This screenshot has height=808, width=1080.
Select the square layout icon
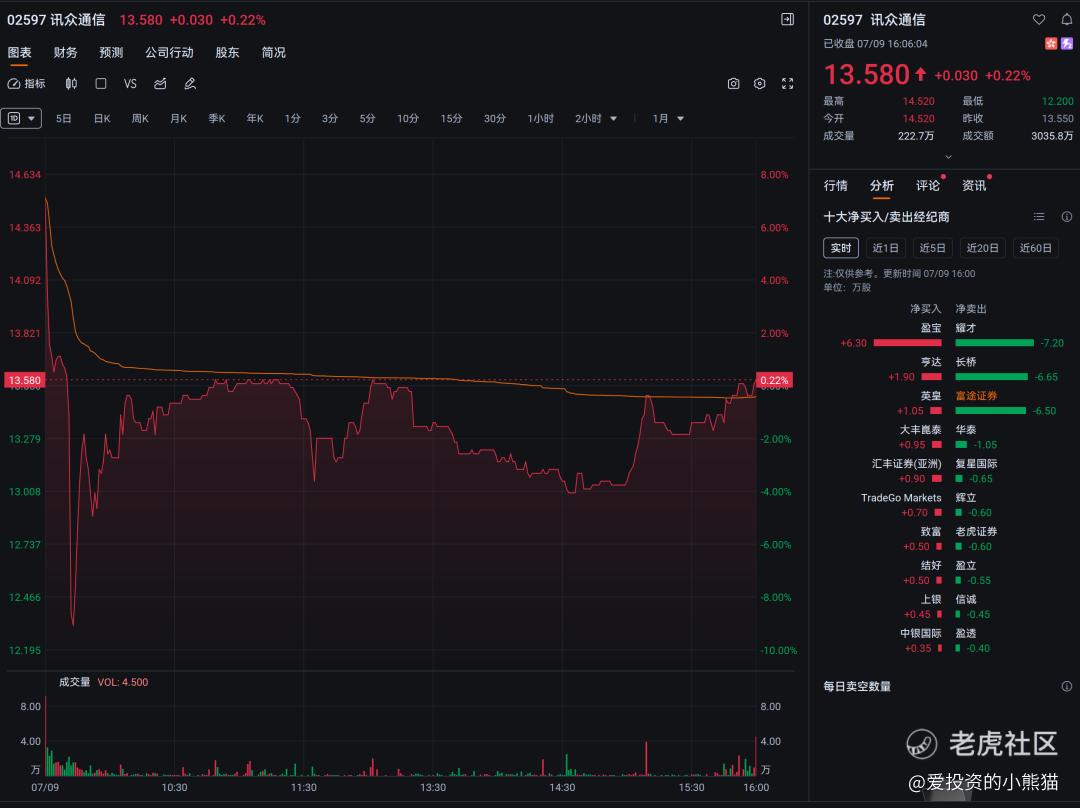point(101,84)
